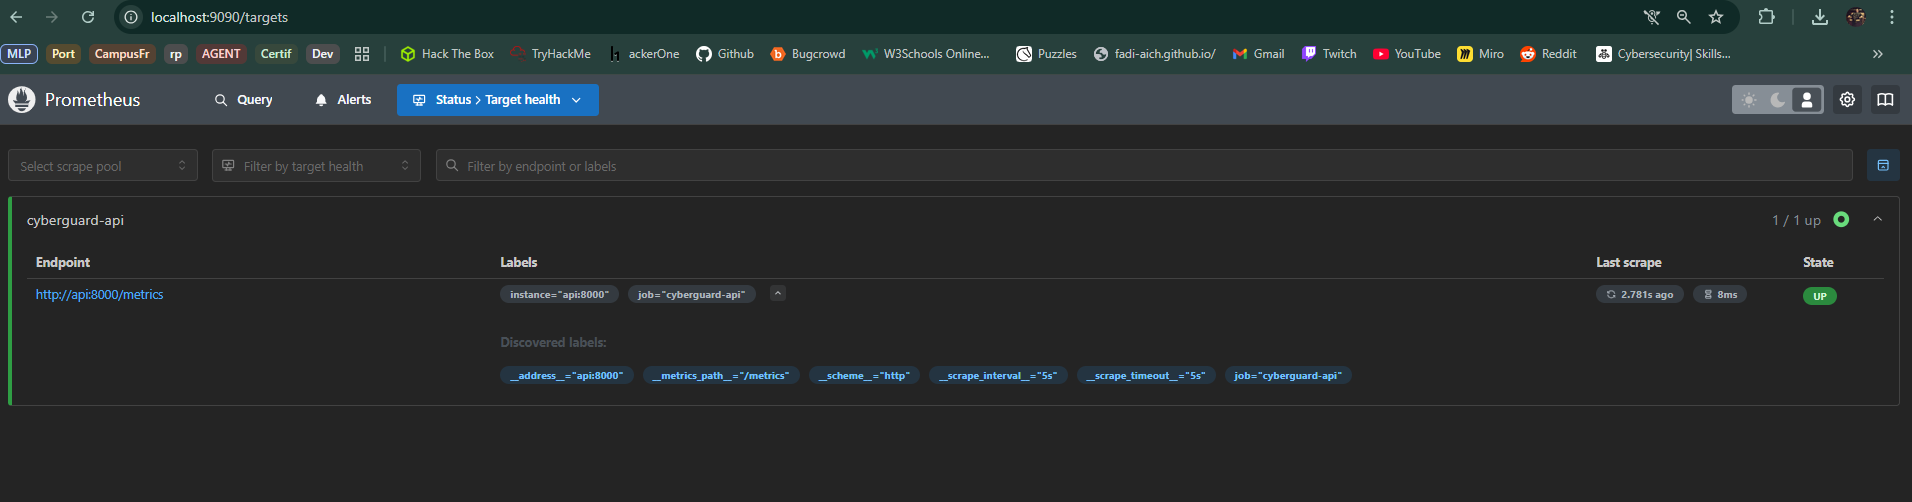Reload the targets page
Screen dimensions: 1912x502
[88, 17]
